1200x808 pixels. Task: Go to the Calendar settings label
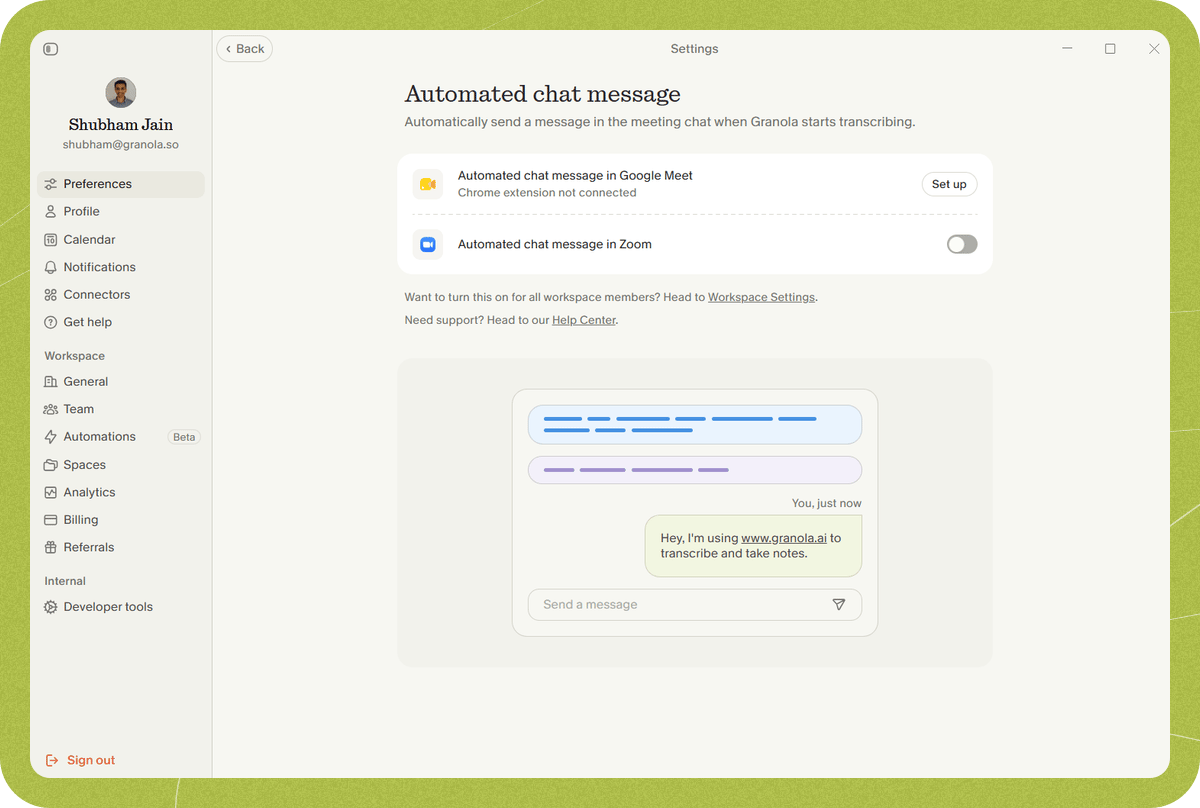(90, 240)
